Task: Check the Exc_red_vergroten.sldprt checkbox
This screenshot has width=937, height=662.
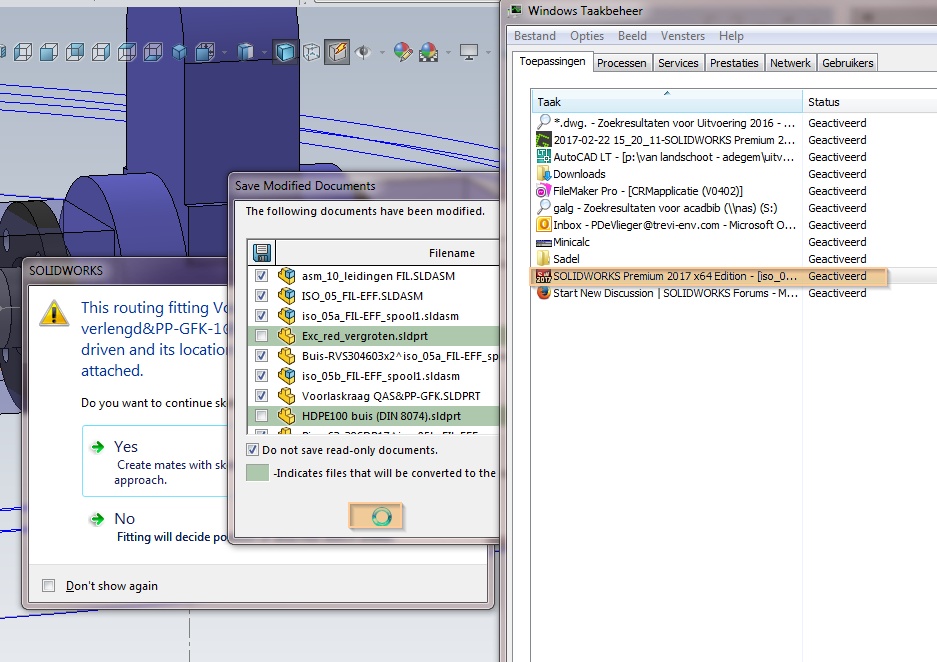Action: (261, 336)
